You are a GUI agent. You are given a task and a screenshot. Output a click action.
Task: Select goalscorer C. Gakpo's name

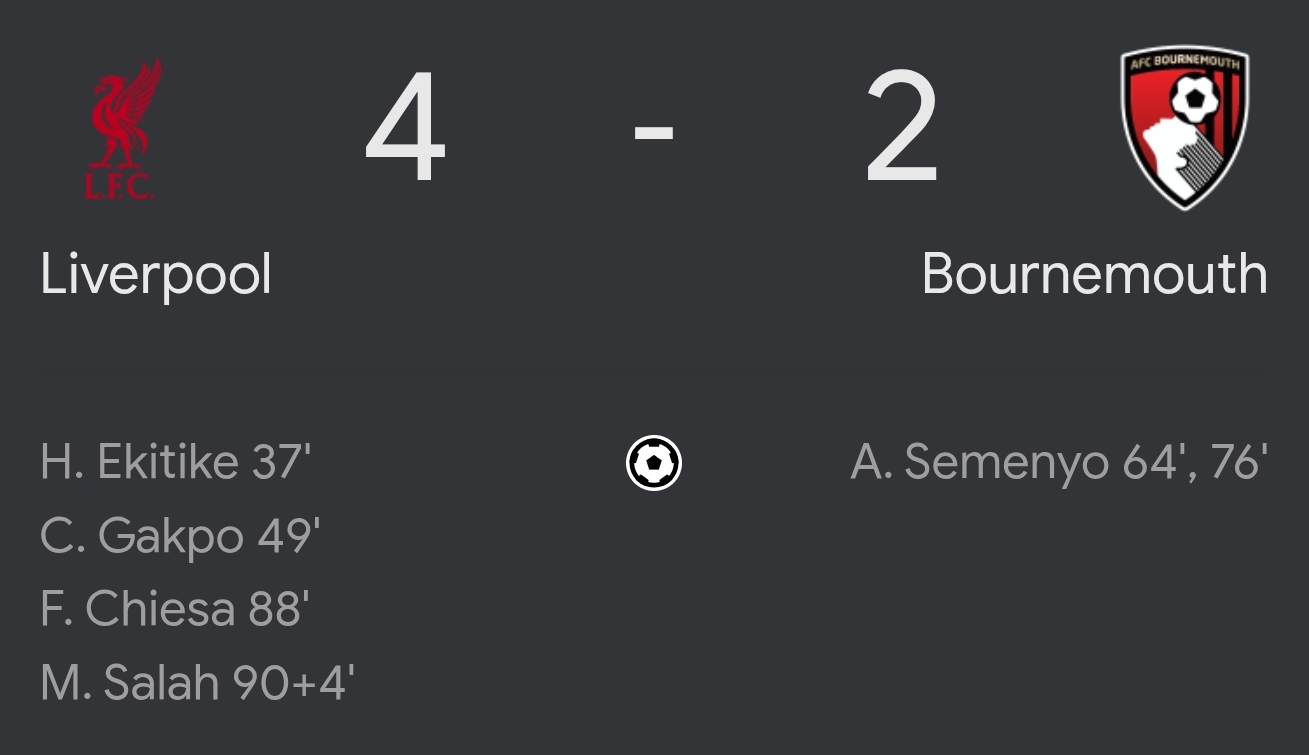pyautogui.click(x=142, y=536)
